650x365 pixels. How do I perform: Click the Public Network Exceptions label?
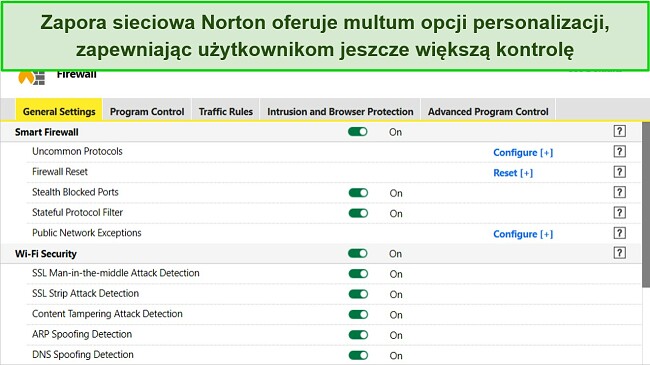click(x=87, y=233)
